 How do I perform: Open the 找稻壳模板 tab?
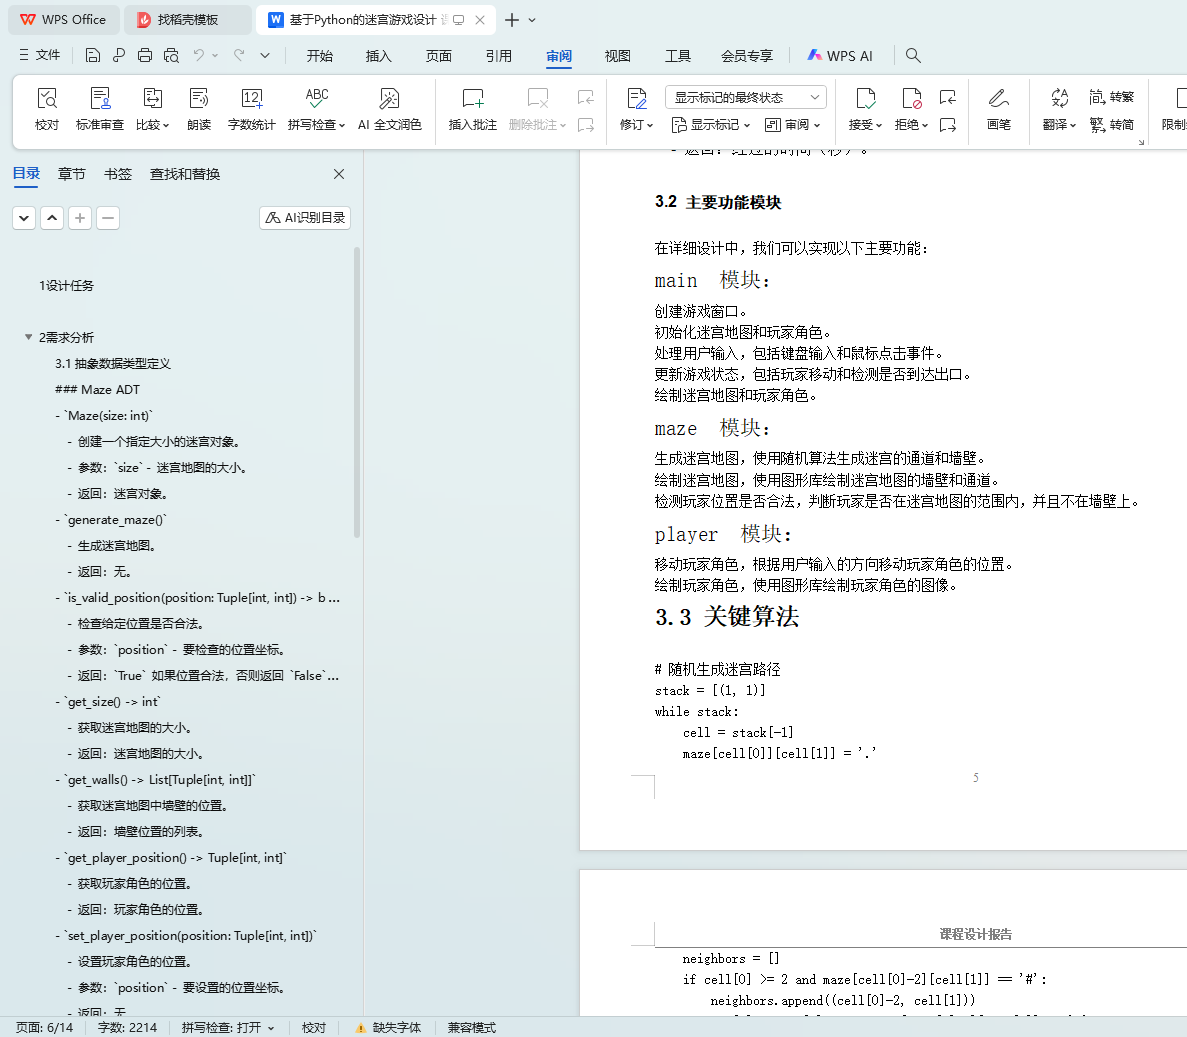187,20
